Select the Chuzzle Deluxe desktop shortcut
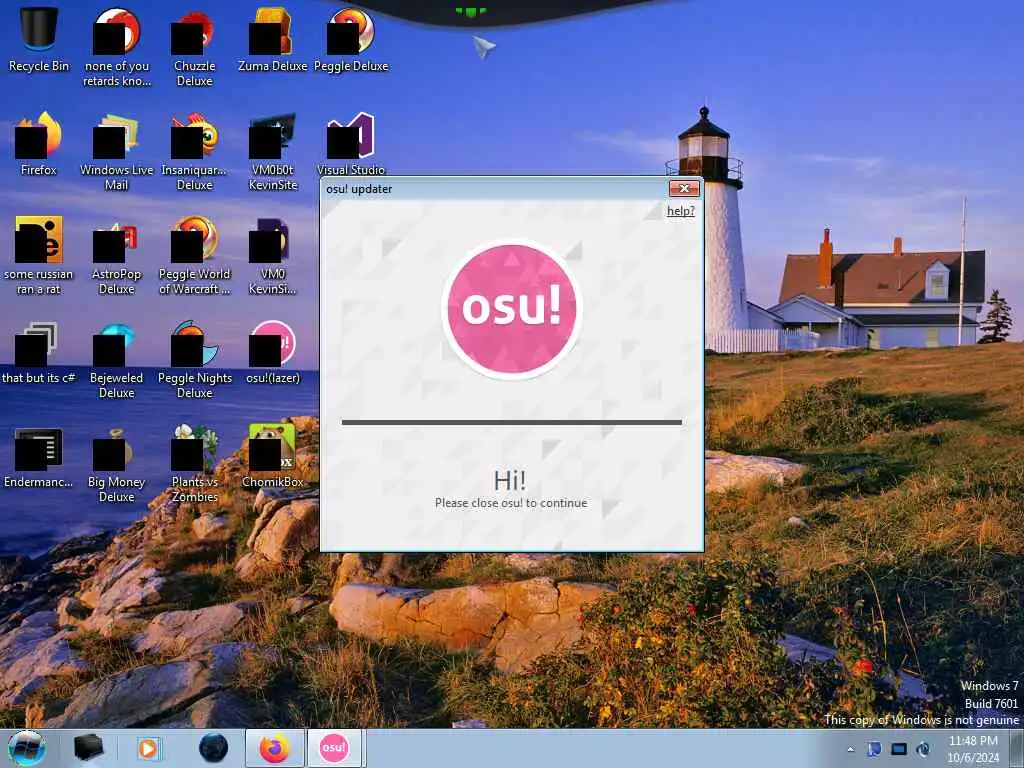This screenshot has height=768, width=1024. pos(194,47)
